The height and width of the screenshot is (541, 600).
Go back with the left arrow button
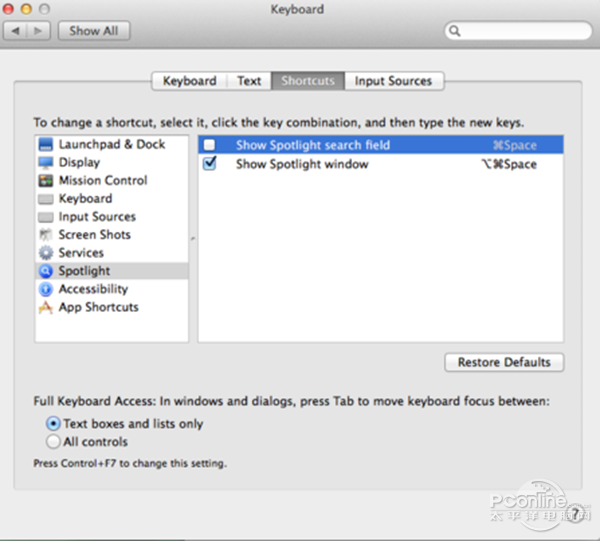pyautogui.click(x=17, y=31)
